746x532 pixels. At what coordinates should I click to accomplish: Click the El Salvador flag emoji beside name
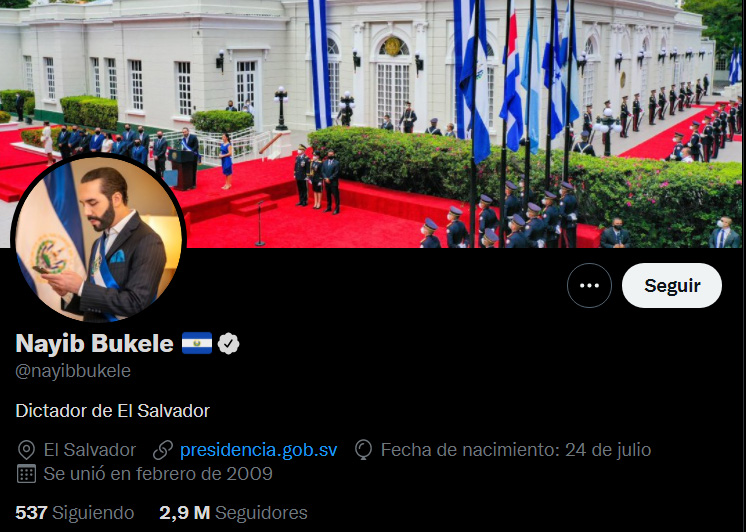(x=196, y=343)
